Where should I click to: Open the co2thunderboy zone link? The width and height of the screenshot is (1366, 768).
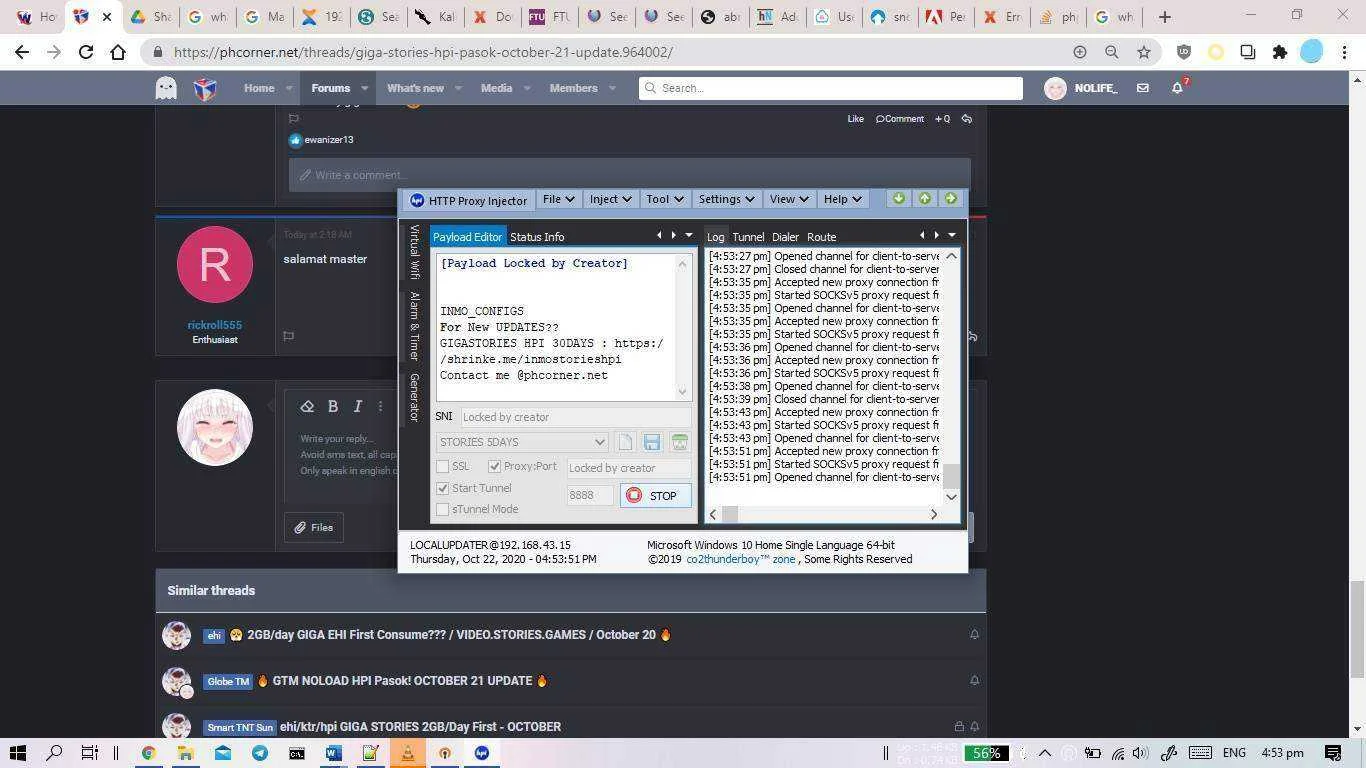click(x=741, y=559)
